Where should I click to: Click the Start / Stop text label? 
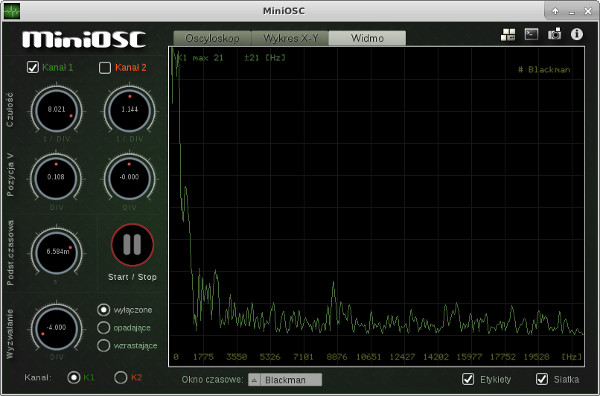coord(132,277)
